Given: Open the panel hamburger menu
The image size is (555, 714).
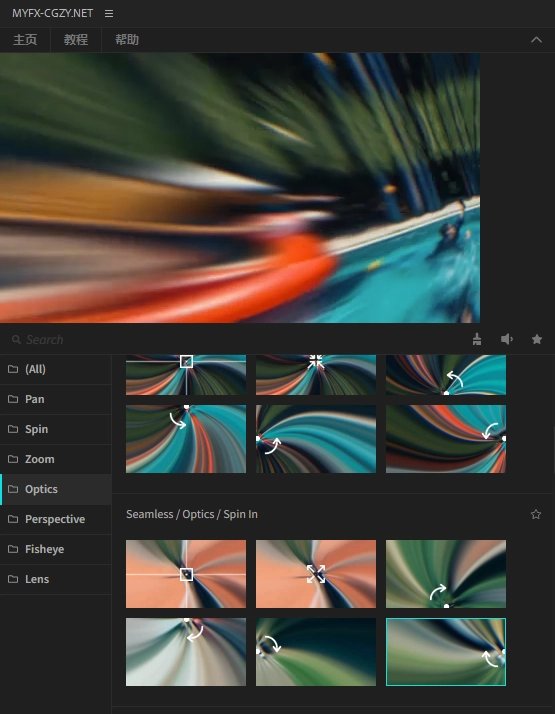Looking at the screenshot, I should coord(109,14).
